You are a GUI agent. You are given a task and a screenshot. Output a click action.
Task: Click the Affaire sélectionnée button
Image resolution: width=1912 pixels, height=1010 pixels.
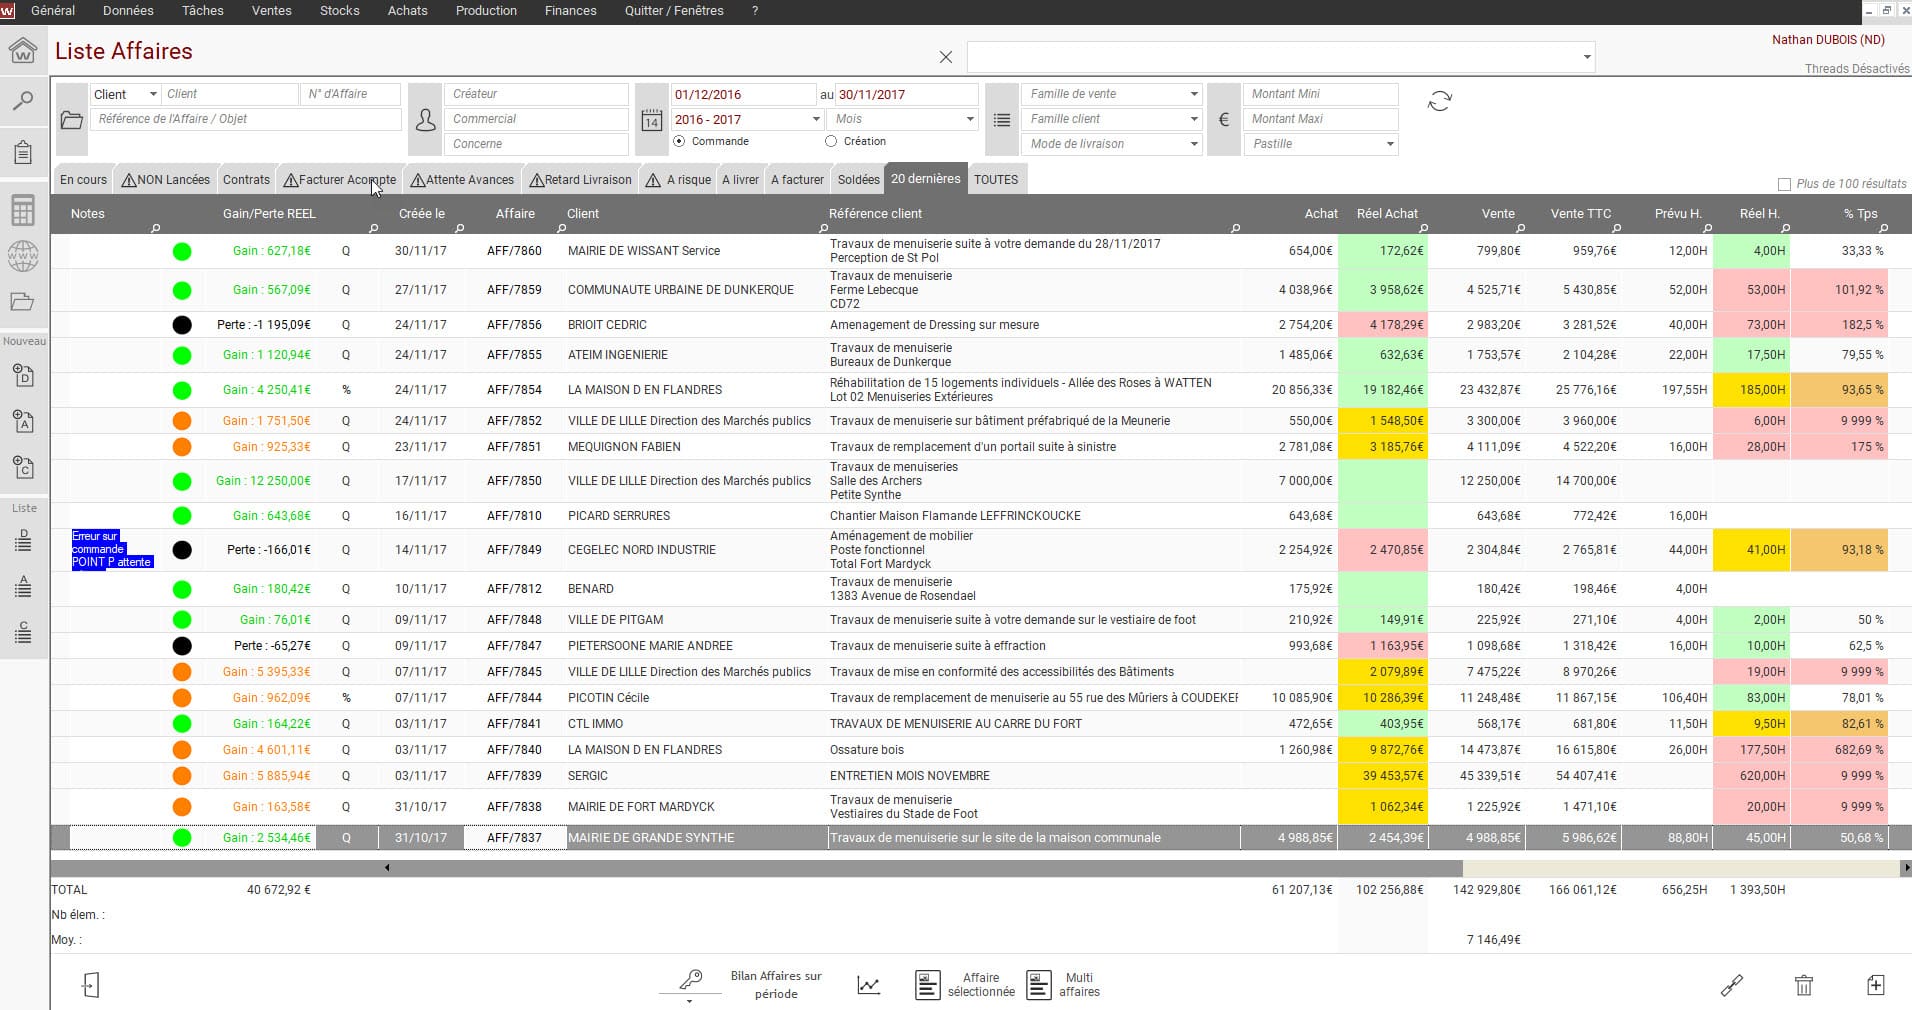[965, 985]
